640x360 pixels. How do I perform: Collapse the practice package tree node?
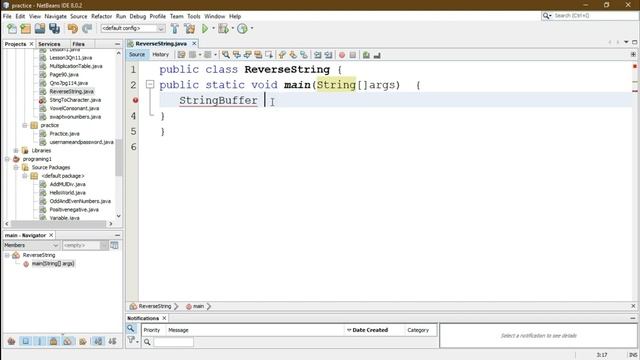25,125
